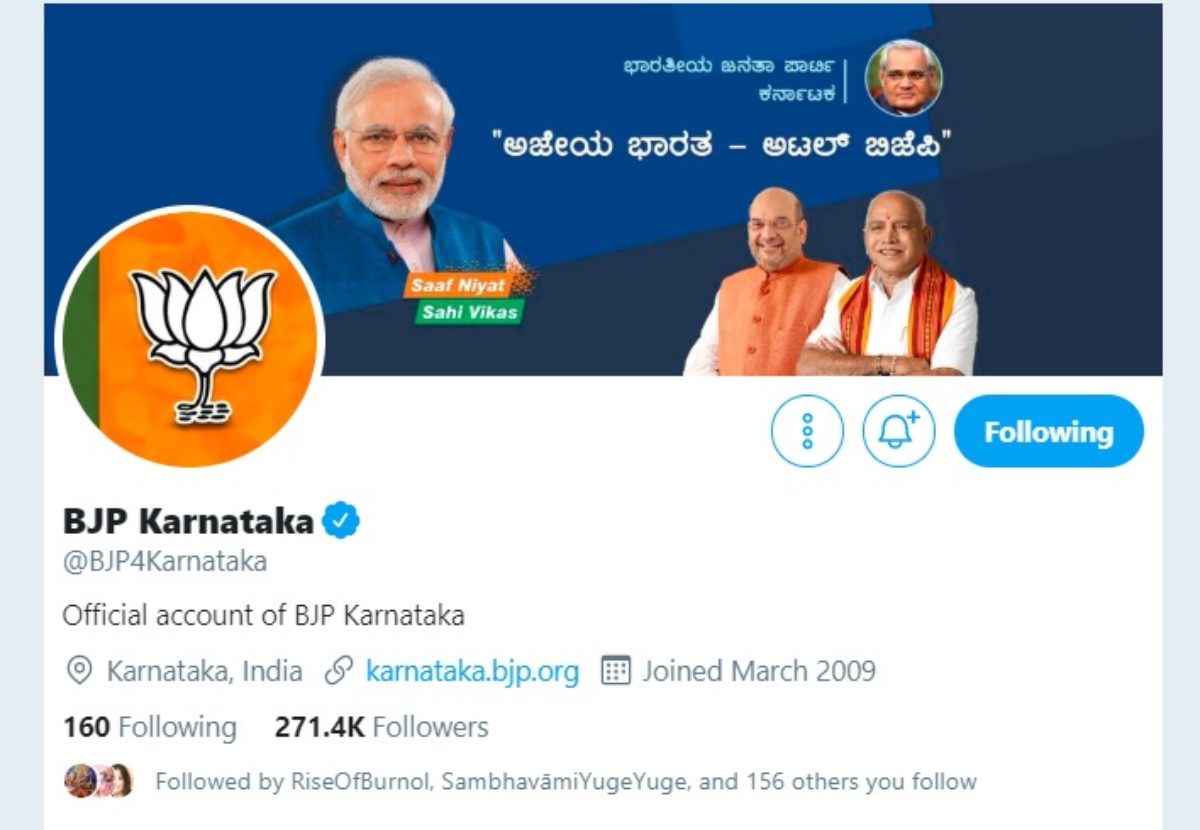Click the round portrait in banner corner
1200x830 pixels.
(904, 78)
